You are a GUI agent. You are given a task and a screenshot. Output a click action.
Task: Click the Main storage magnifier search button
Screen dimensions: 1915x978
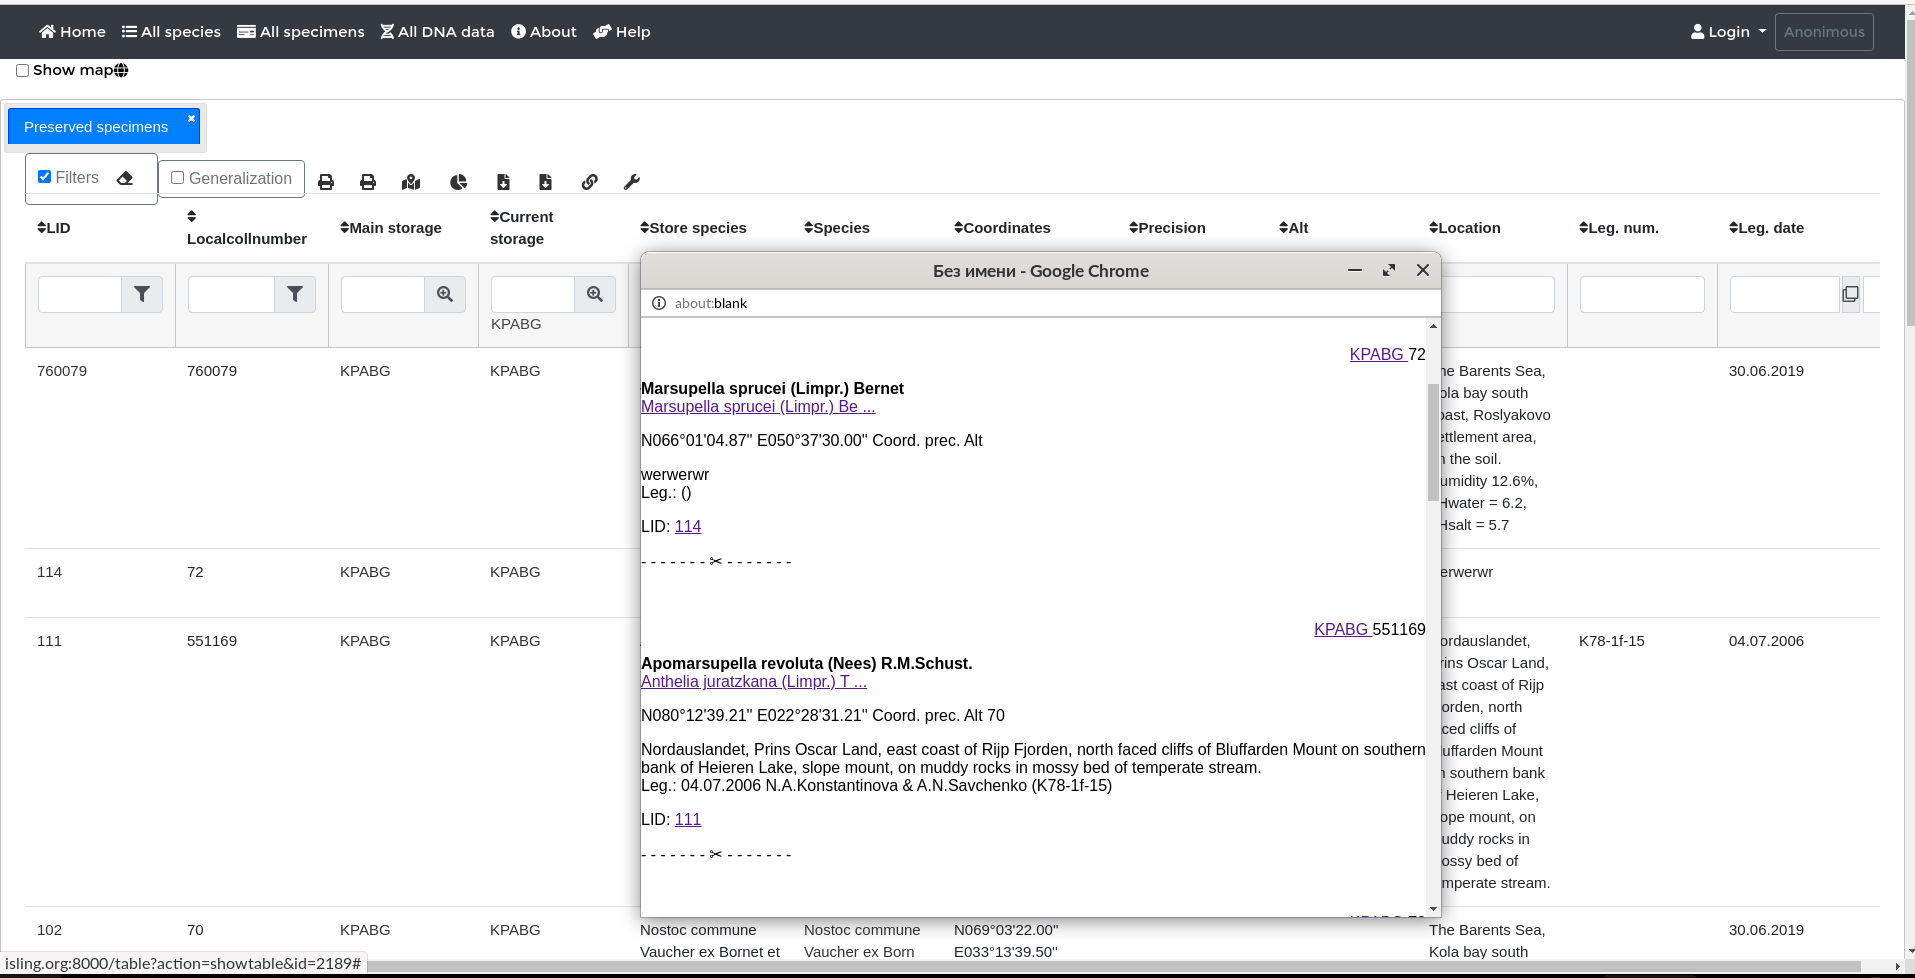(445, 294)
